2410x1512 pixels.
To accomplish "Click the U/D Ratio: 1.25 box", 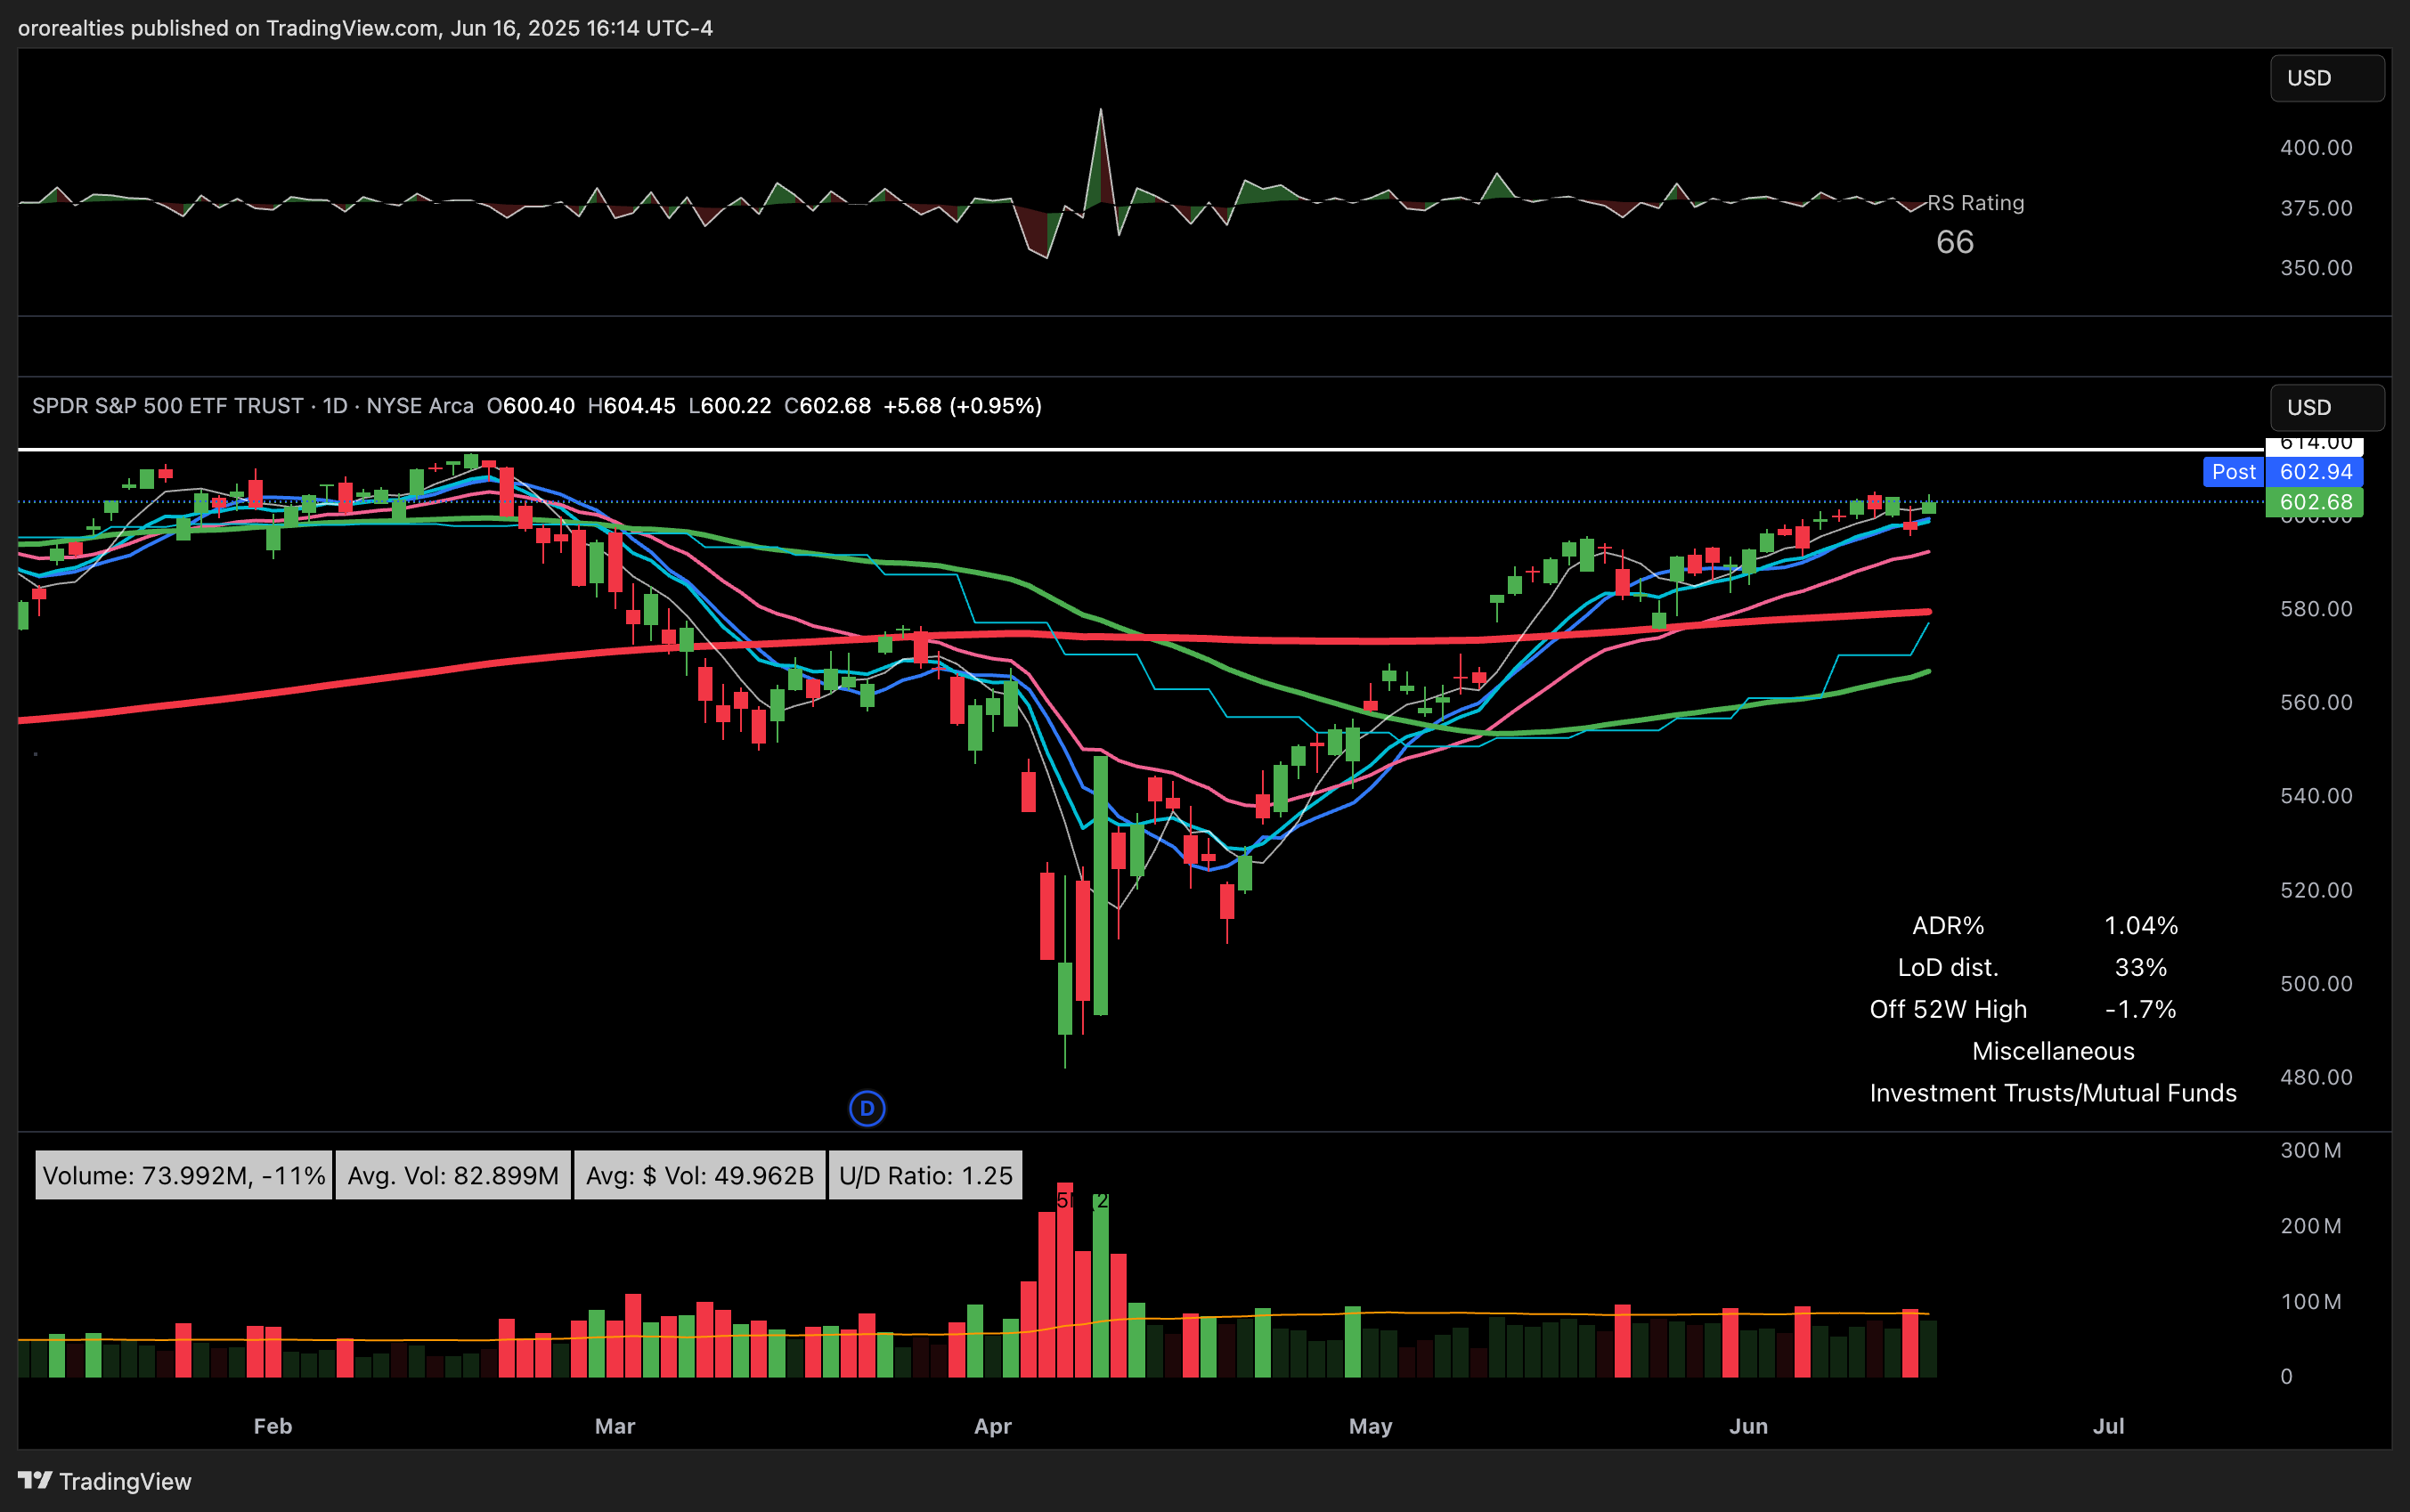I will pyautogui.click(x=925, y=1175).
